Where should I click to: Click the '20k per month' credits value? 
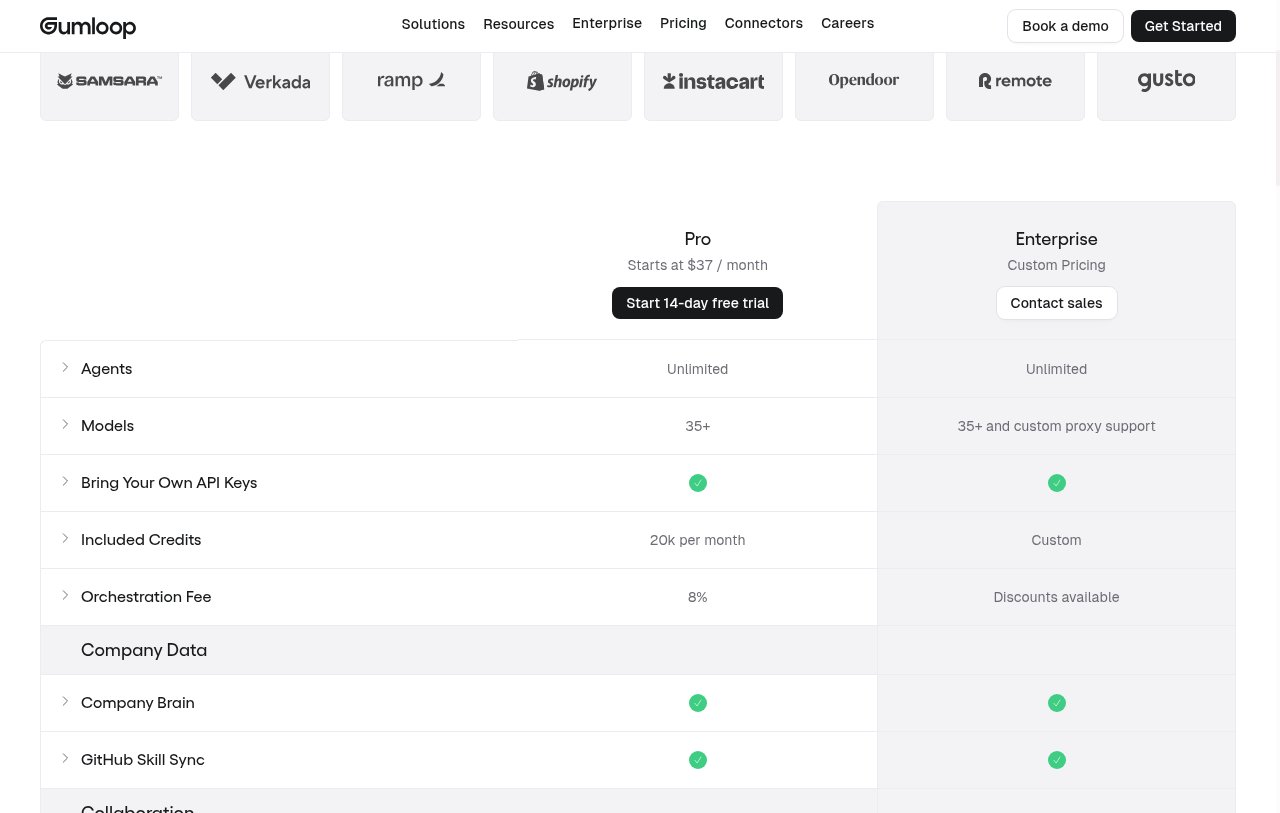coord(697,540)
